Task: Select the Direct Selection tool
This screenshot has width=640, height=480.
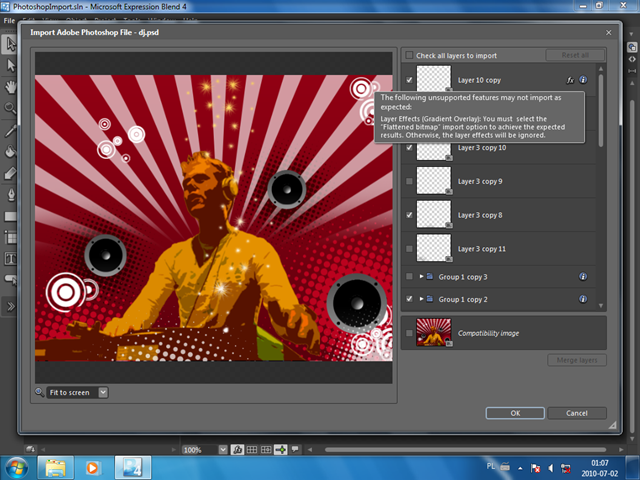Action: (10, 65)
